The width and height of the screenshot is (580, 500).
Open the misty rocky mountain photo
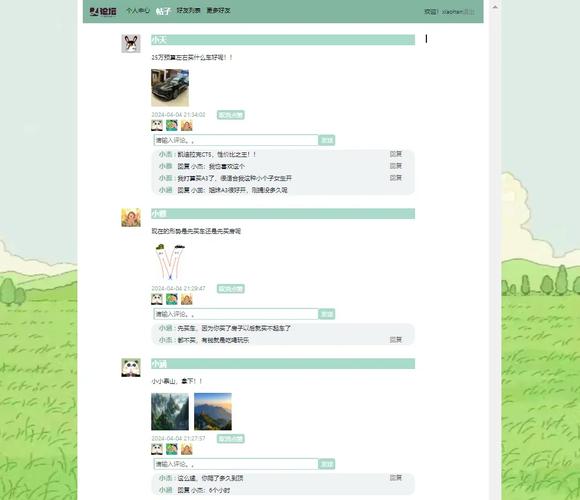point(170,412)
